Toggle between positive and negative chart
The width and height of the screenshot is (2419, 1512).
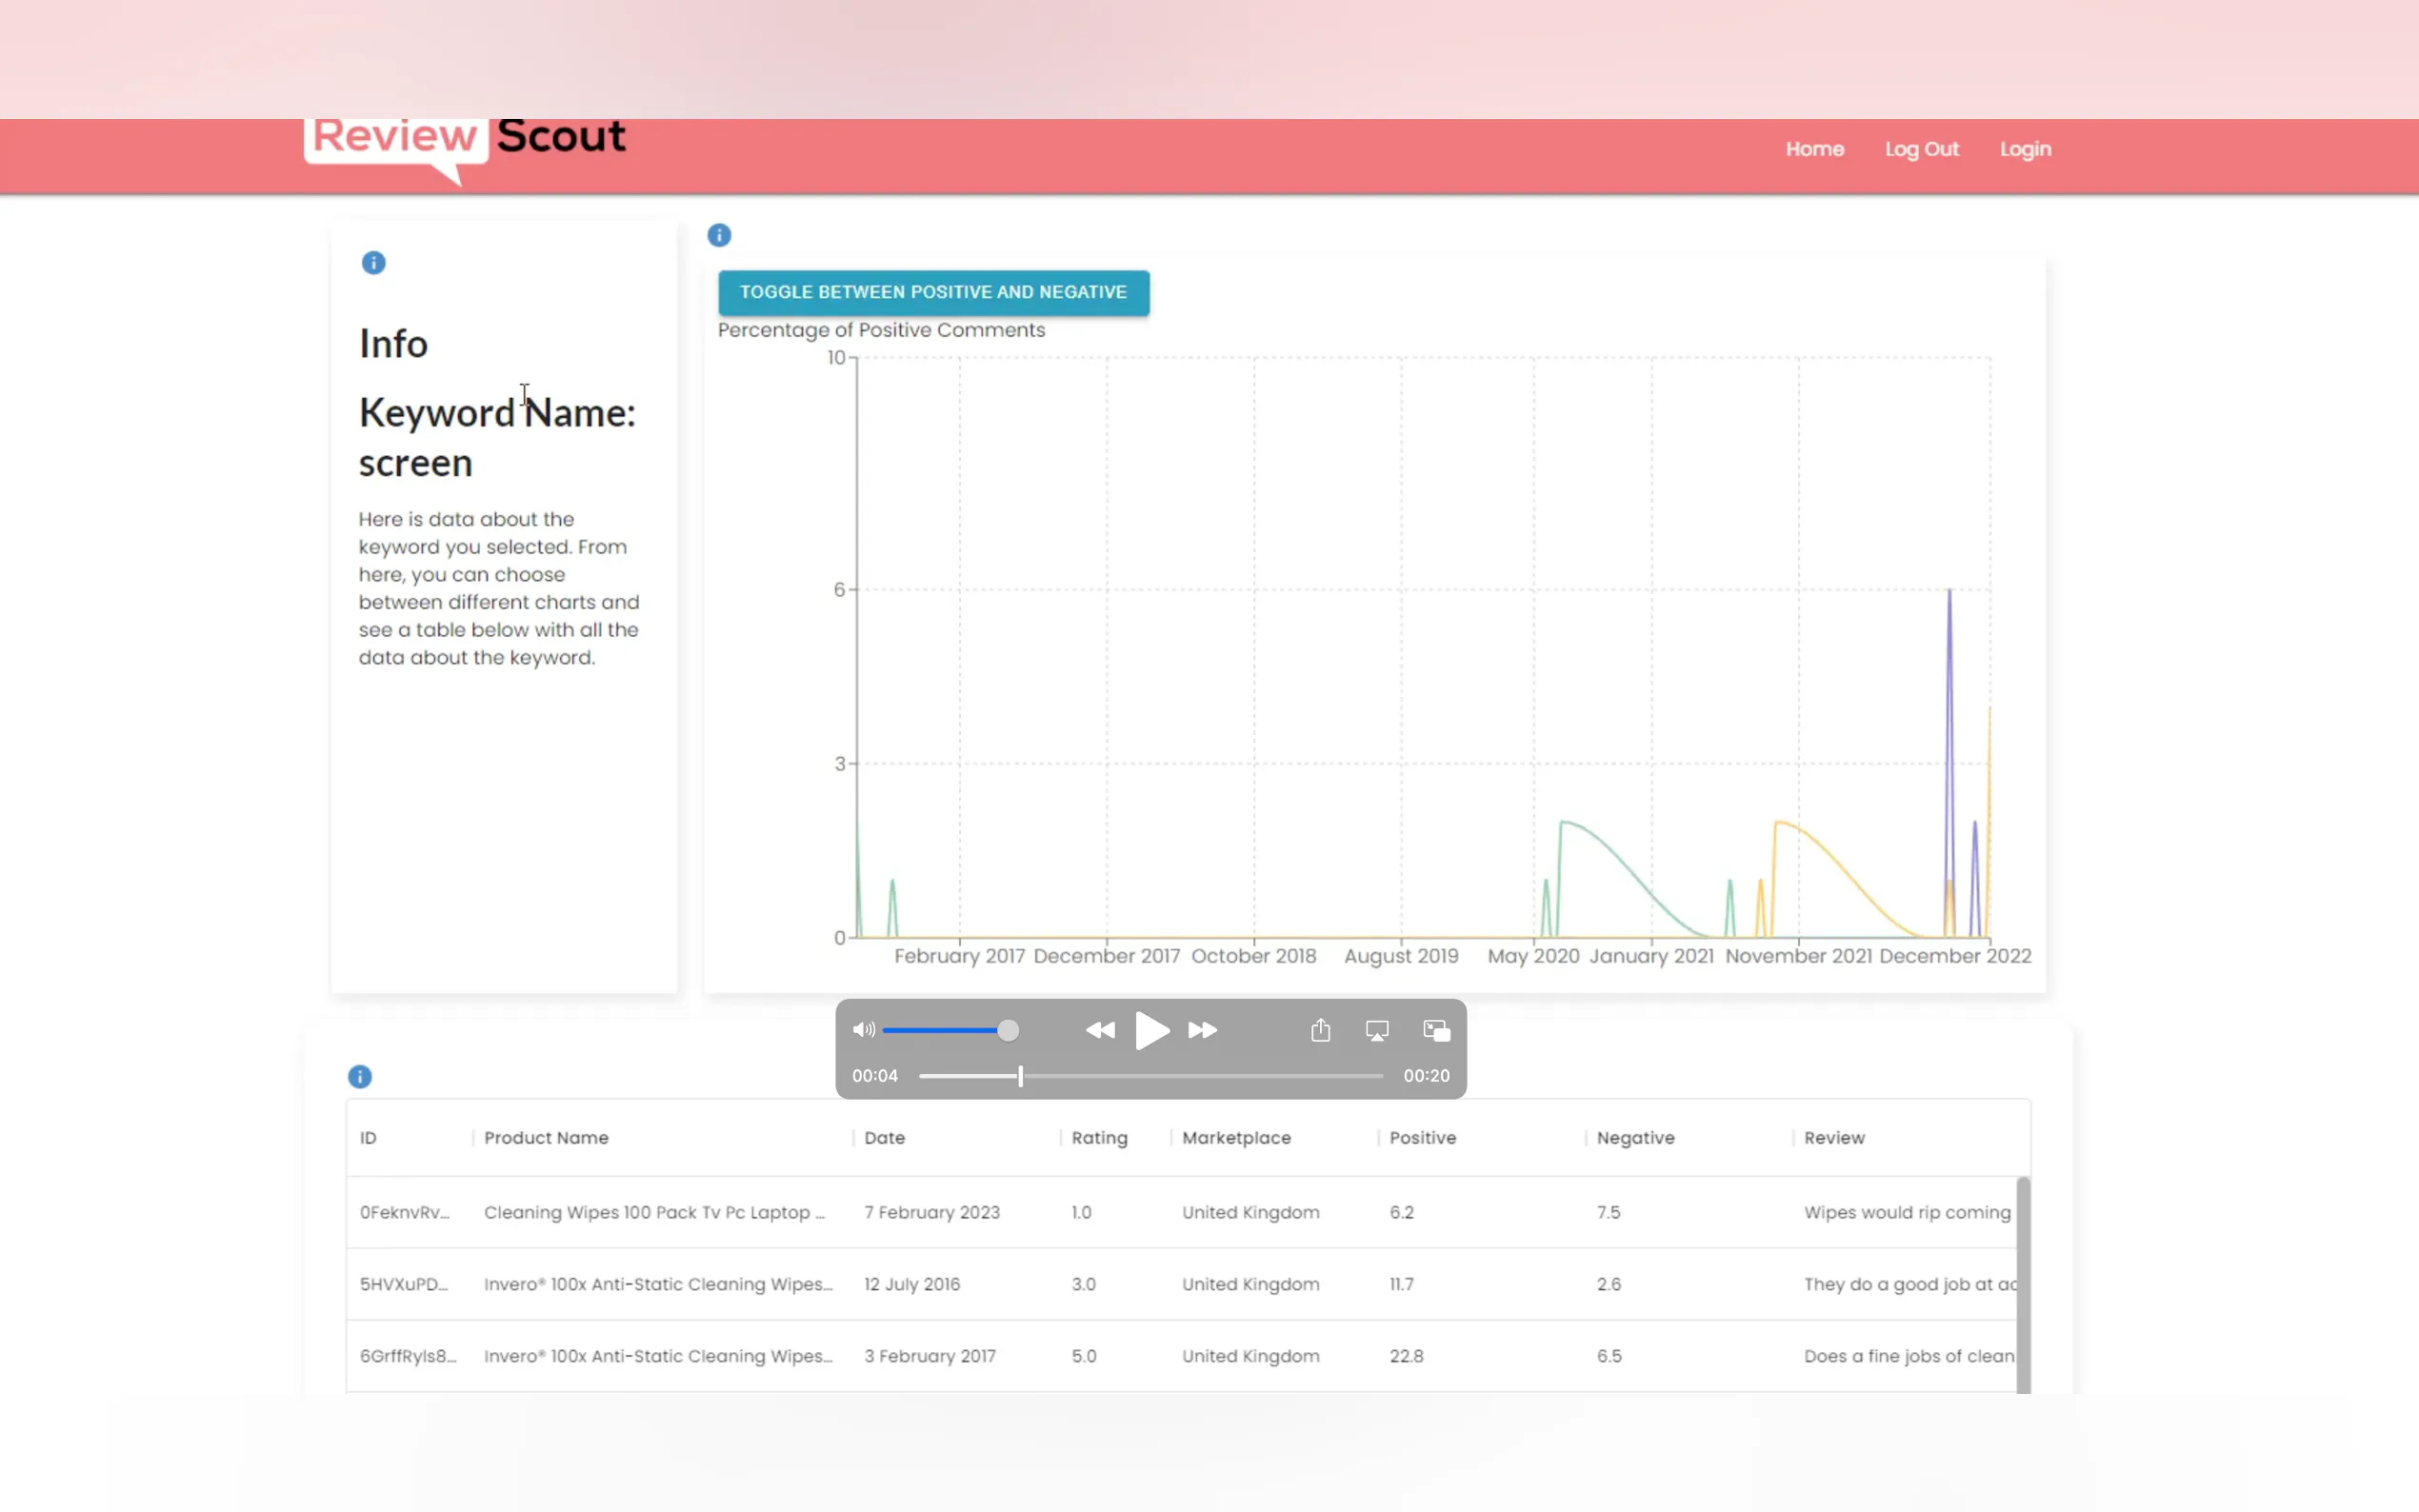tap(933, 293)
